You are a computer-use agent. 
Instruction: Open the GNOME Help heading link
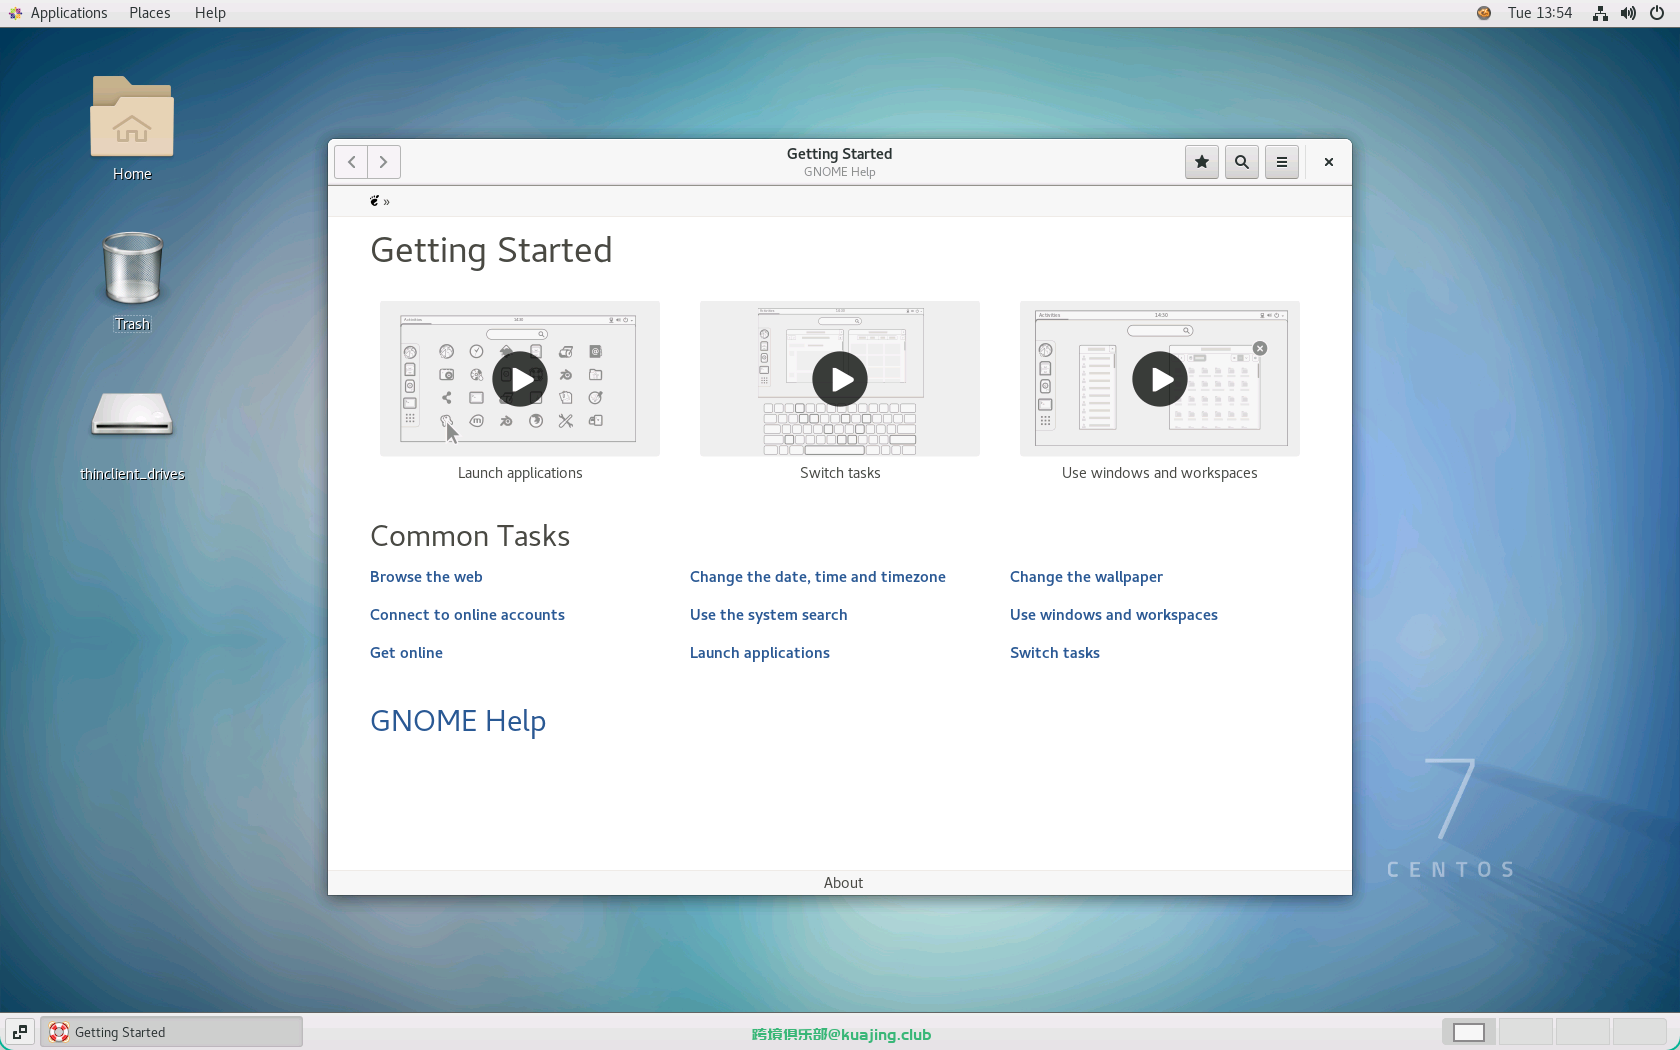[458, 721]
